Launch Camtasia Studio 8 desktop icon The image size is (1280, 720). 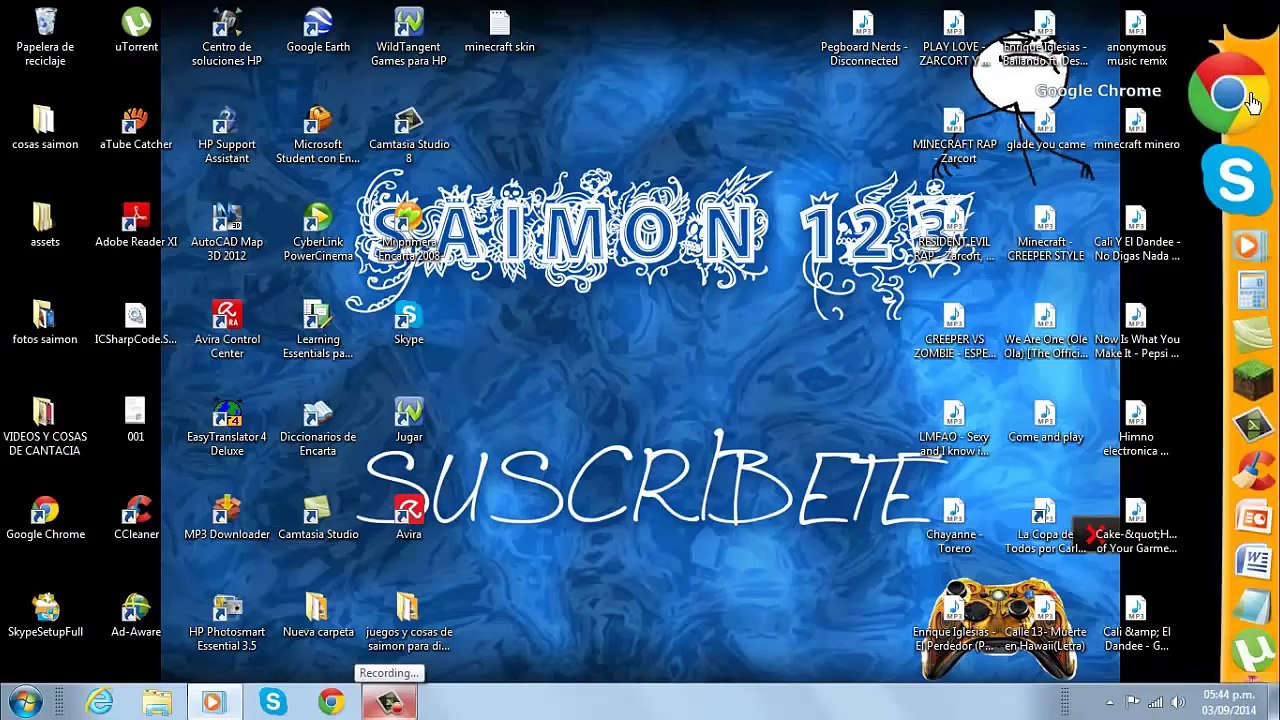[409, 134]
